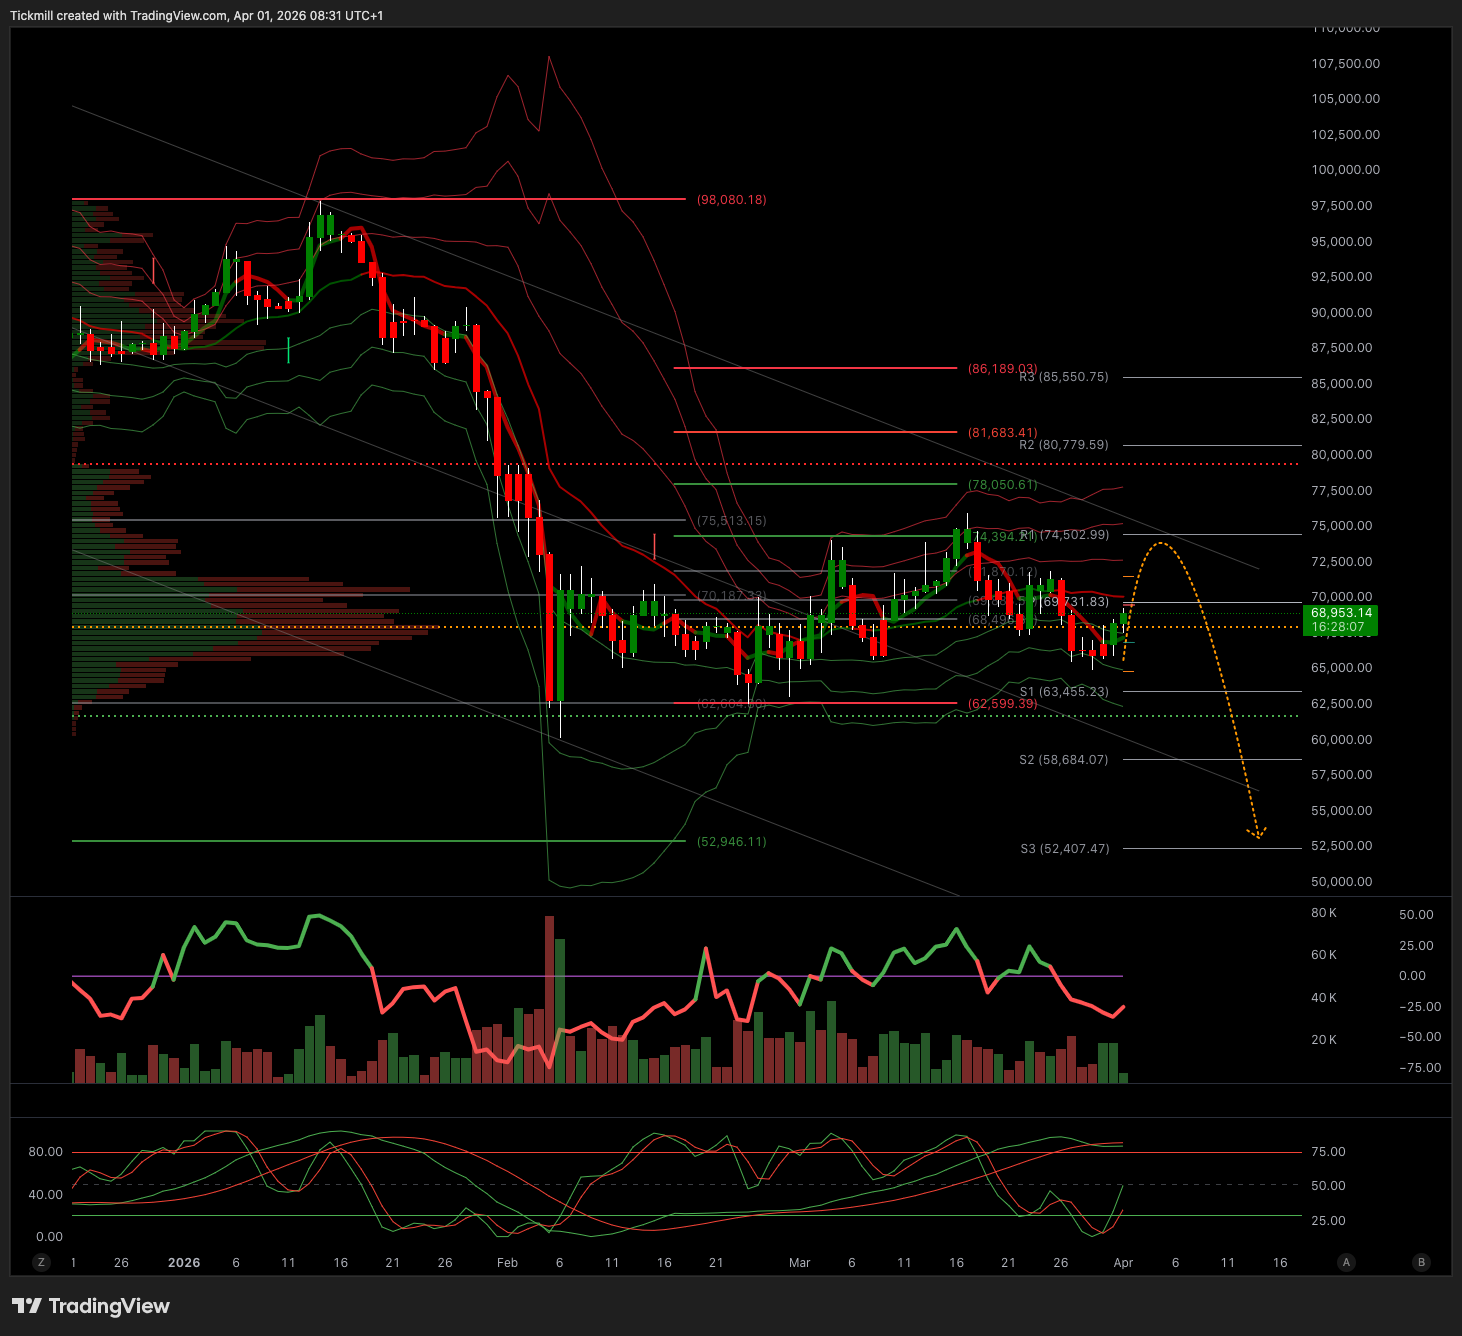The height and width of the screenshot is (1336, 1462).
Task: Click the Mar marker on the time axis
Action: point(799,1263)
